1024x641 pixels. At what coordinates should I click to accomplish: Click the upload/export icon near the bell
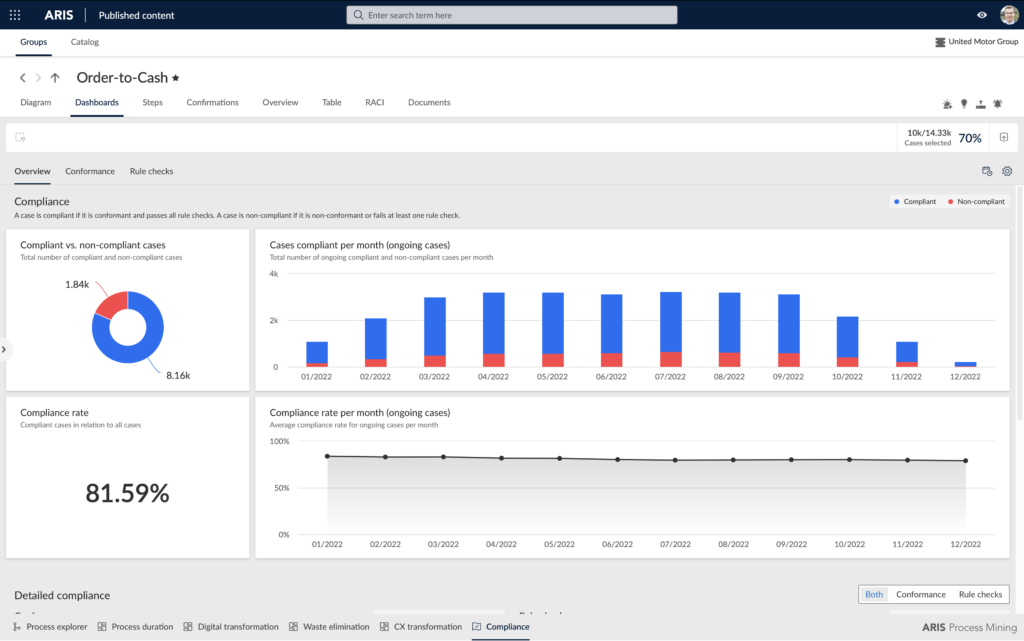(981, 103)
